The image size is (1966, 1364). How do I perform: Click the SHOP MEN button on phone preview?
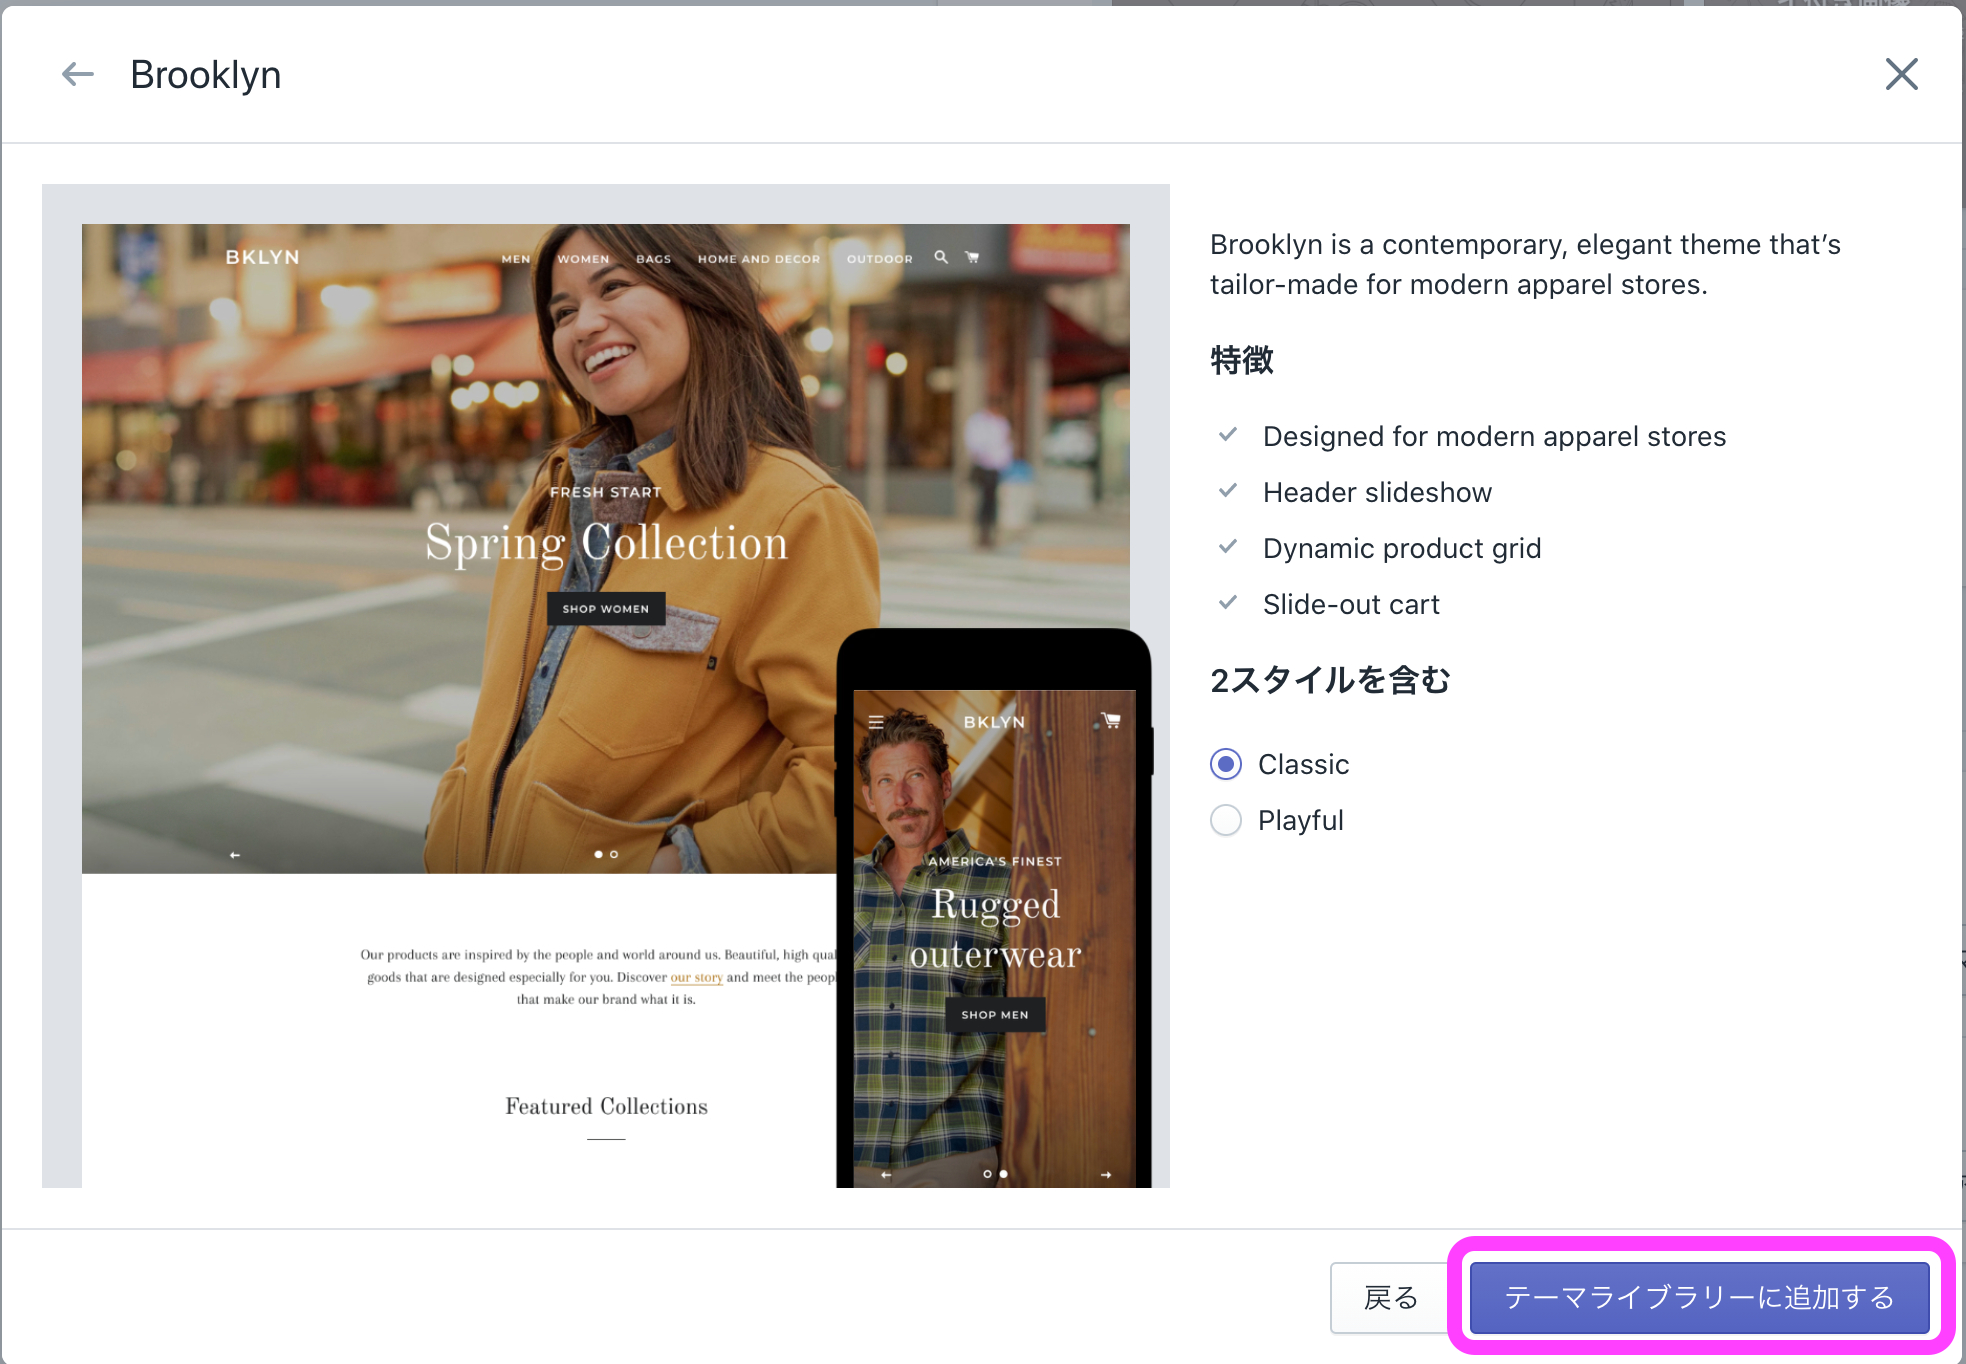[994, 1014]
